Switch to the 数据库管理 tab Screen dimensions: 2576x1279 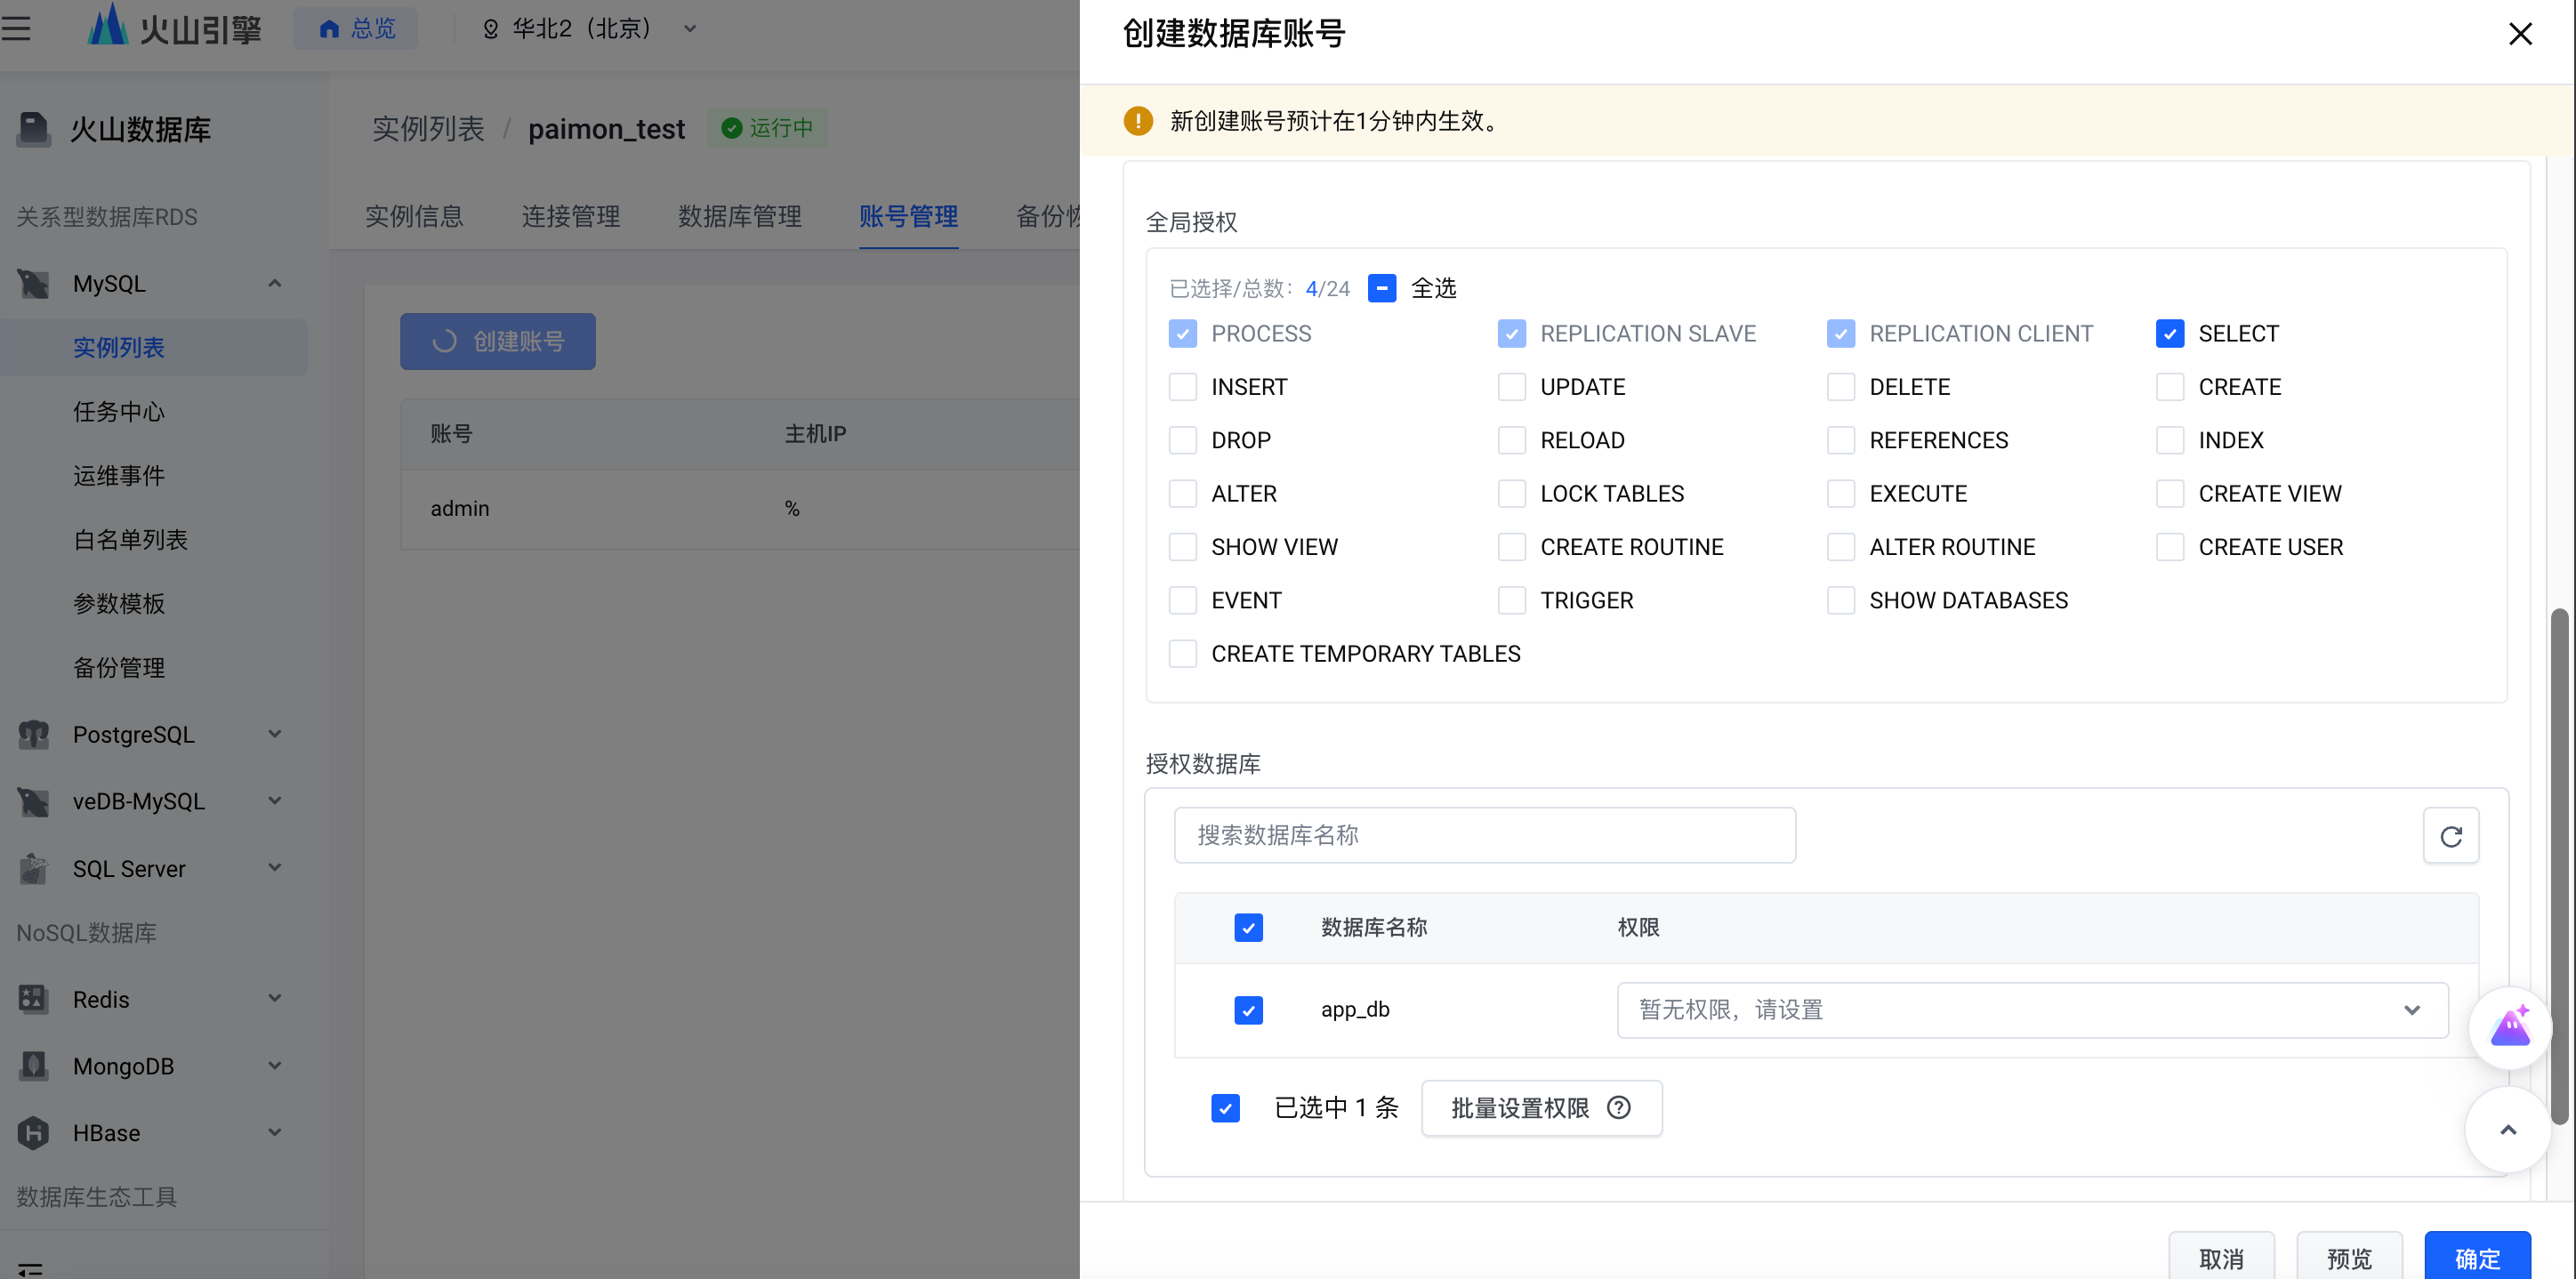pyautogui.click(x=740, y=217)
